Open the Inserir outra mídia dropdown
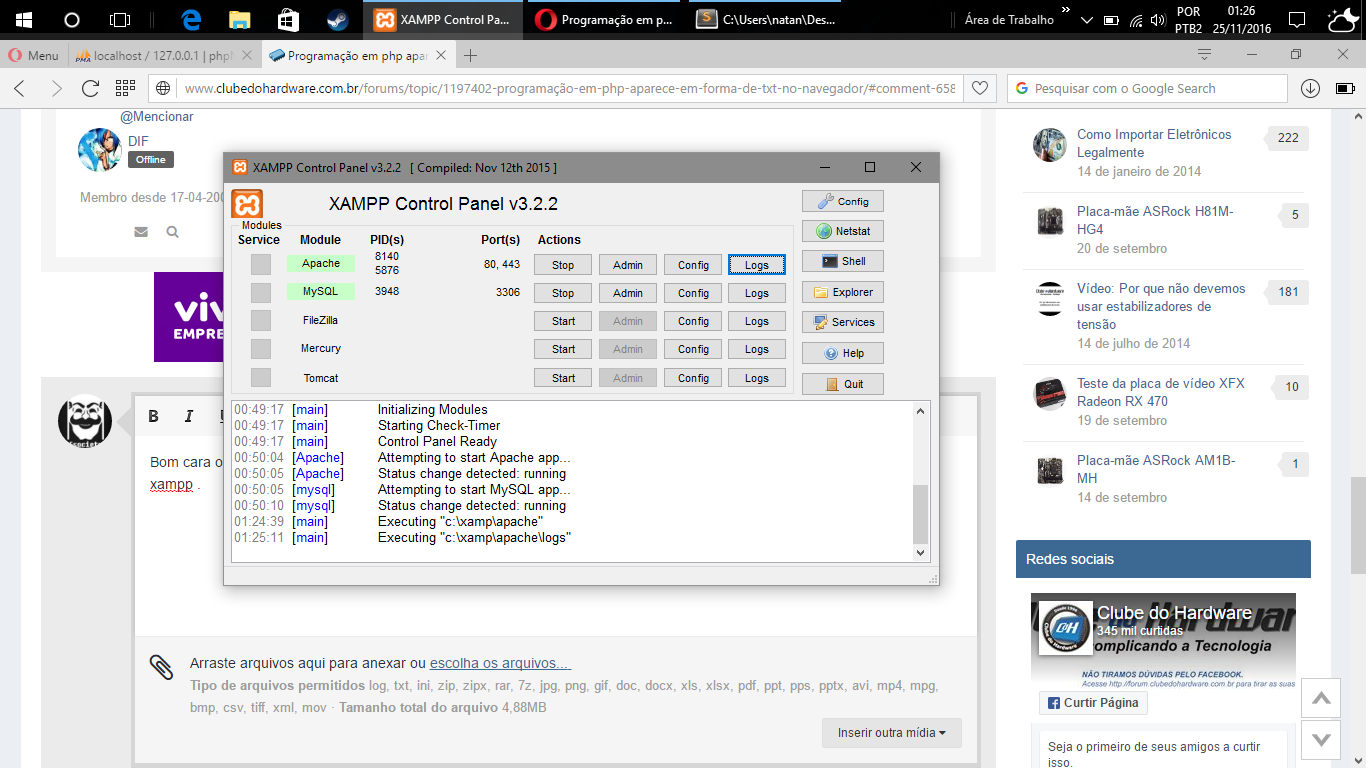The height and width of the screenshot is (768, 1366). pyautogui.click(x=892, y=733)
